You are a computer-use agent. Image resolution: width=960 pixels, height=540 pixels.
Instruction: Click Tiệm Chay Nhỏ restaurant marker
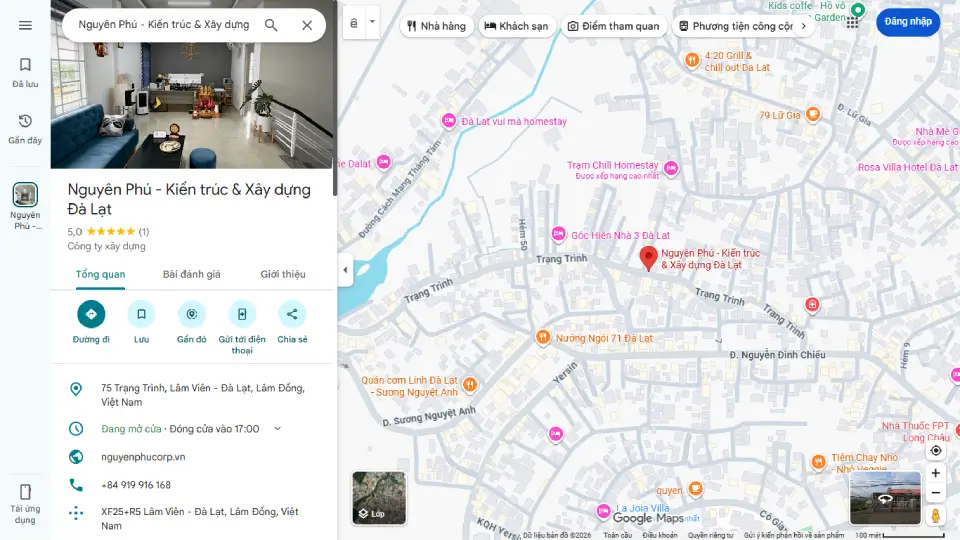tap(819, 462)
